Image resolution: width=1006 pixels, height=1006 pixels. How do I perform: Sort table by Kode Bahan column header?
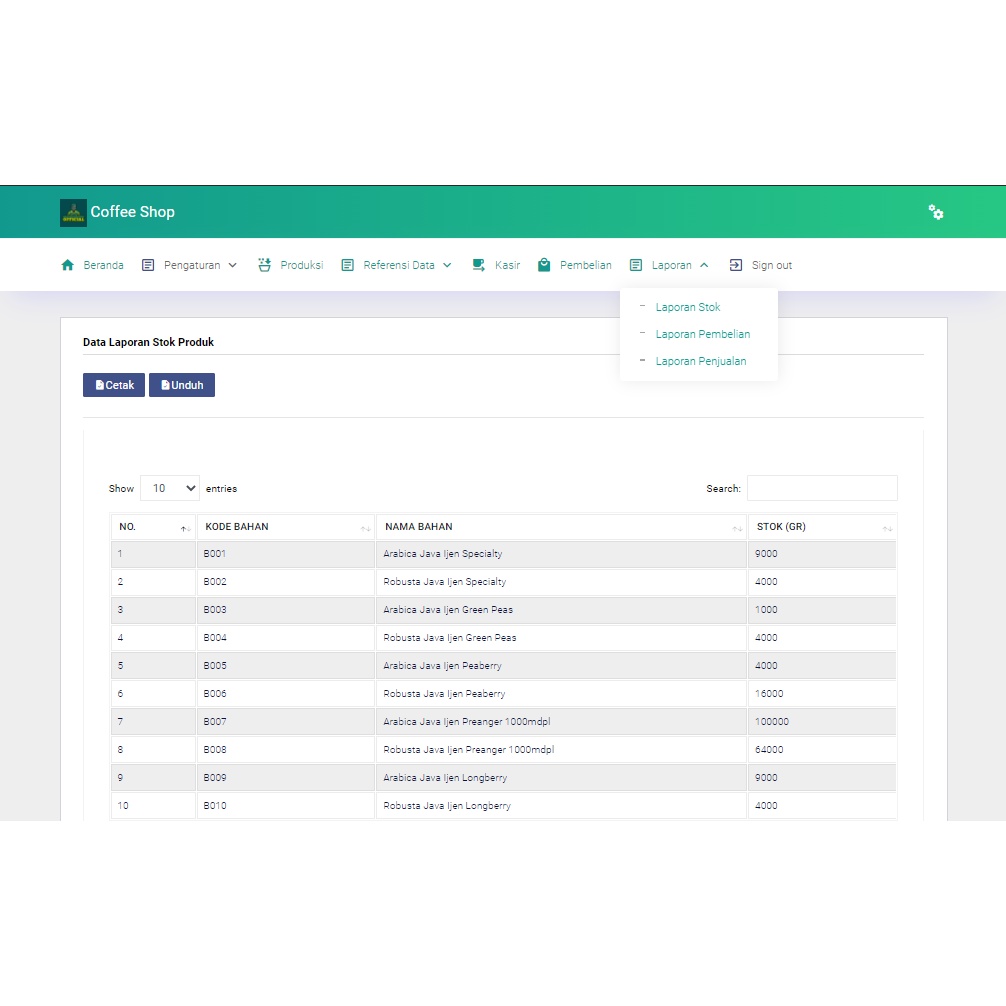(x=285, y=527)
